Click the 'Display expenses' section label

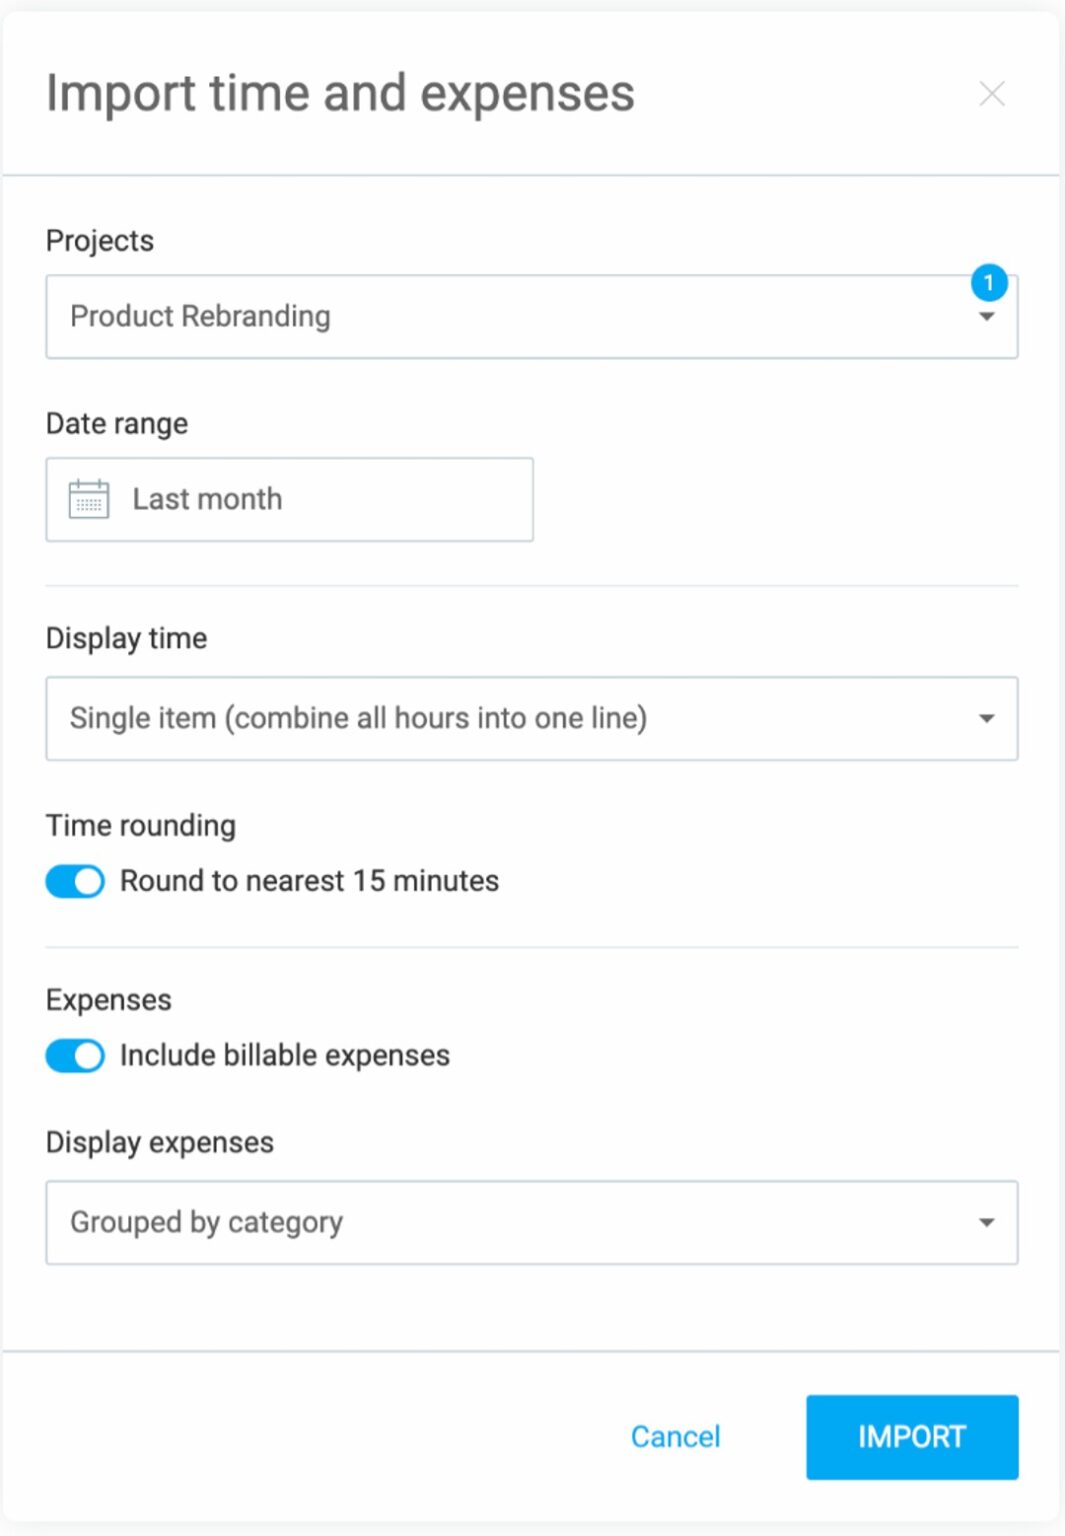pyautogui.click(x=160, y=1142)
